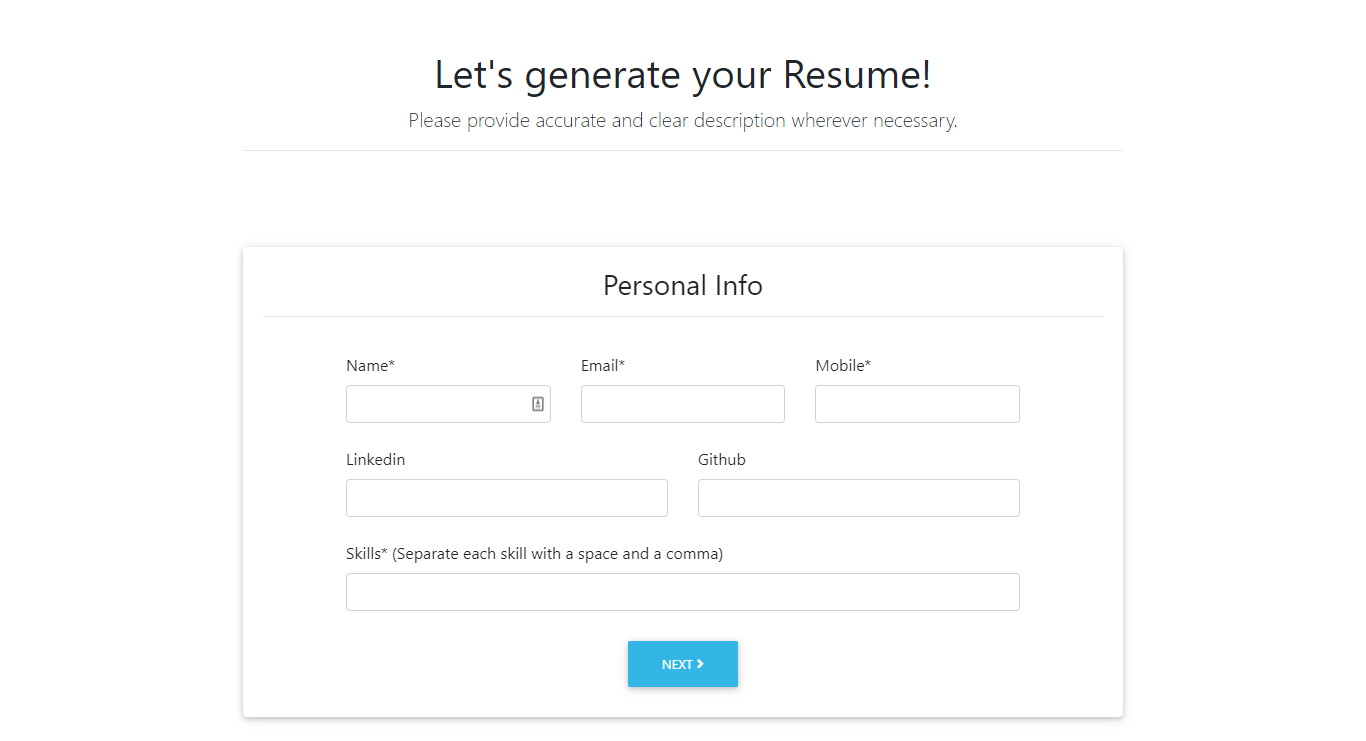This screenshot has width=1366, height=741.
Task: Click the Let's generate your Resume heading
Action: [x=682, y=74]
